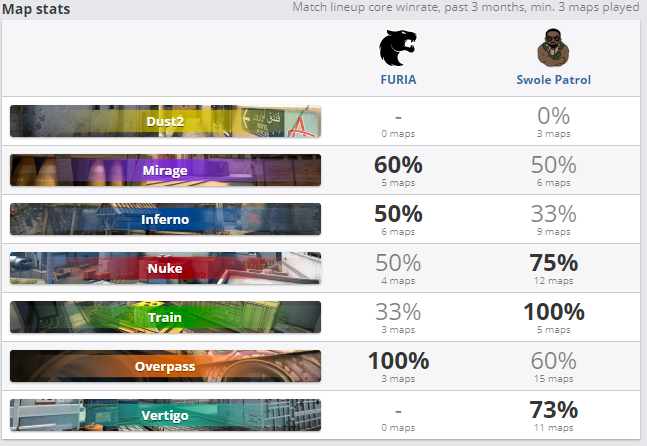Click FURIA's 100% Overpass winrate

tap(398, 361)
